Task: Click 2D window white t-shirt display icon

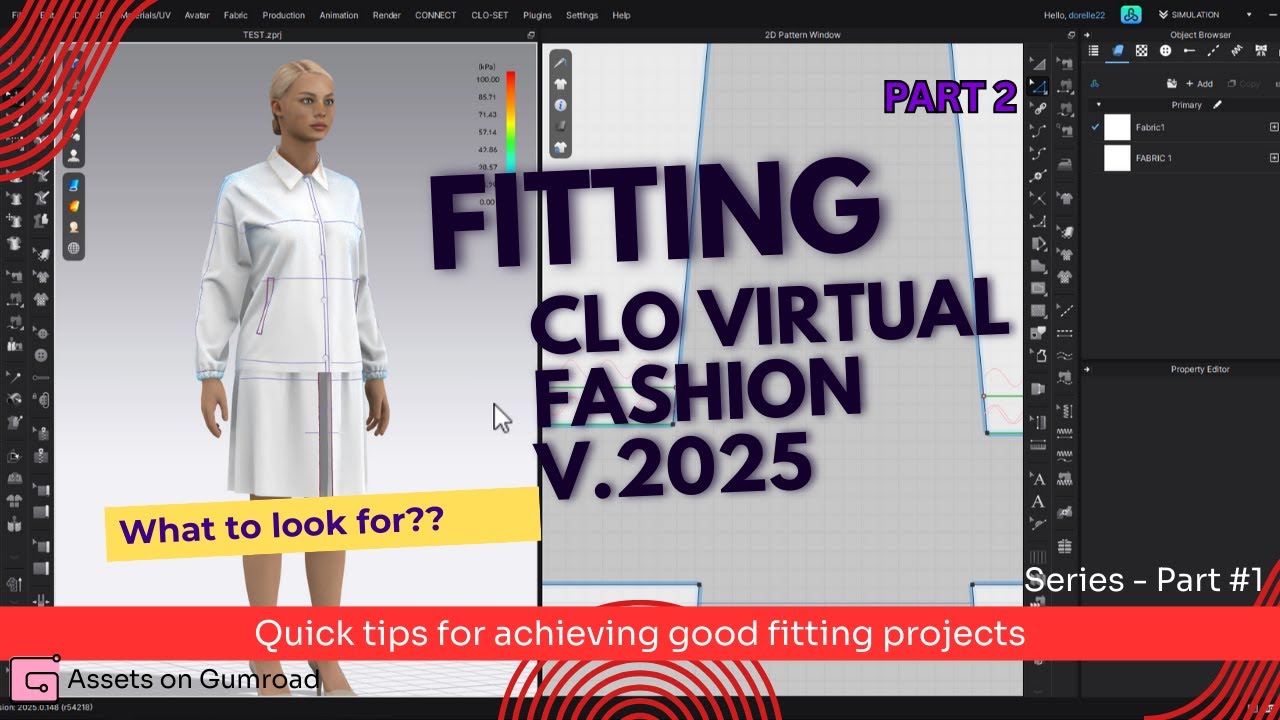Action: point(561,84)
